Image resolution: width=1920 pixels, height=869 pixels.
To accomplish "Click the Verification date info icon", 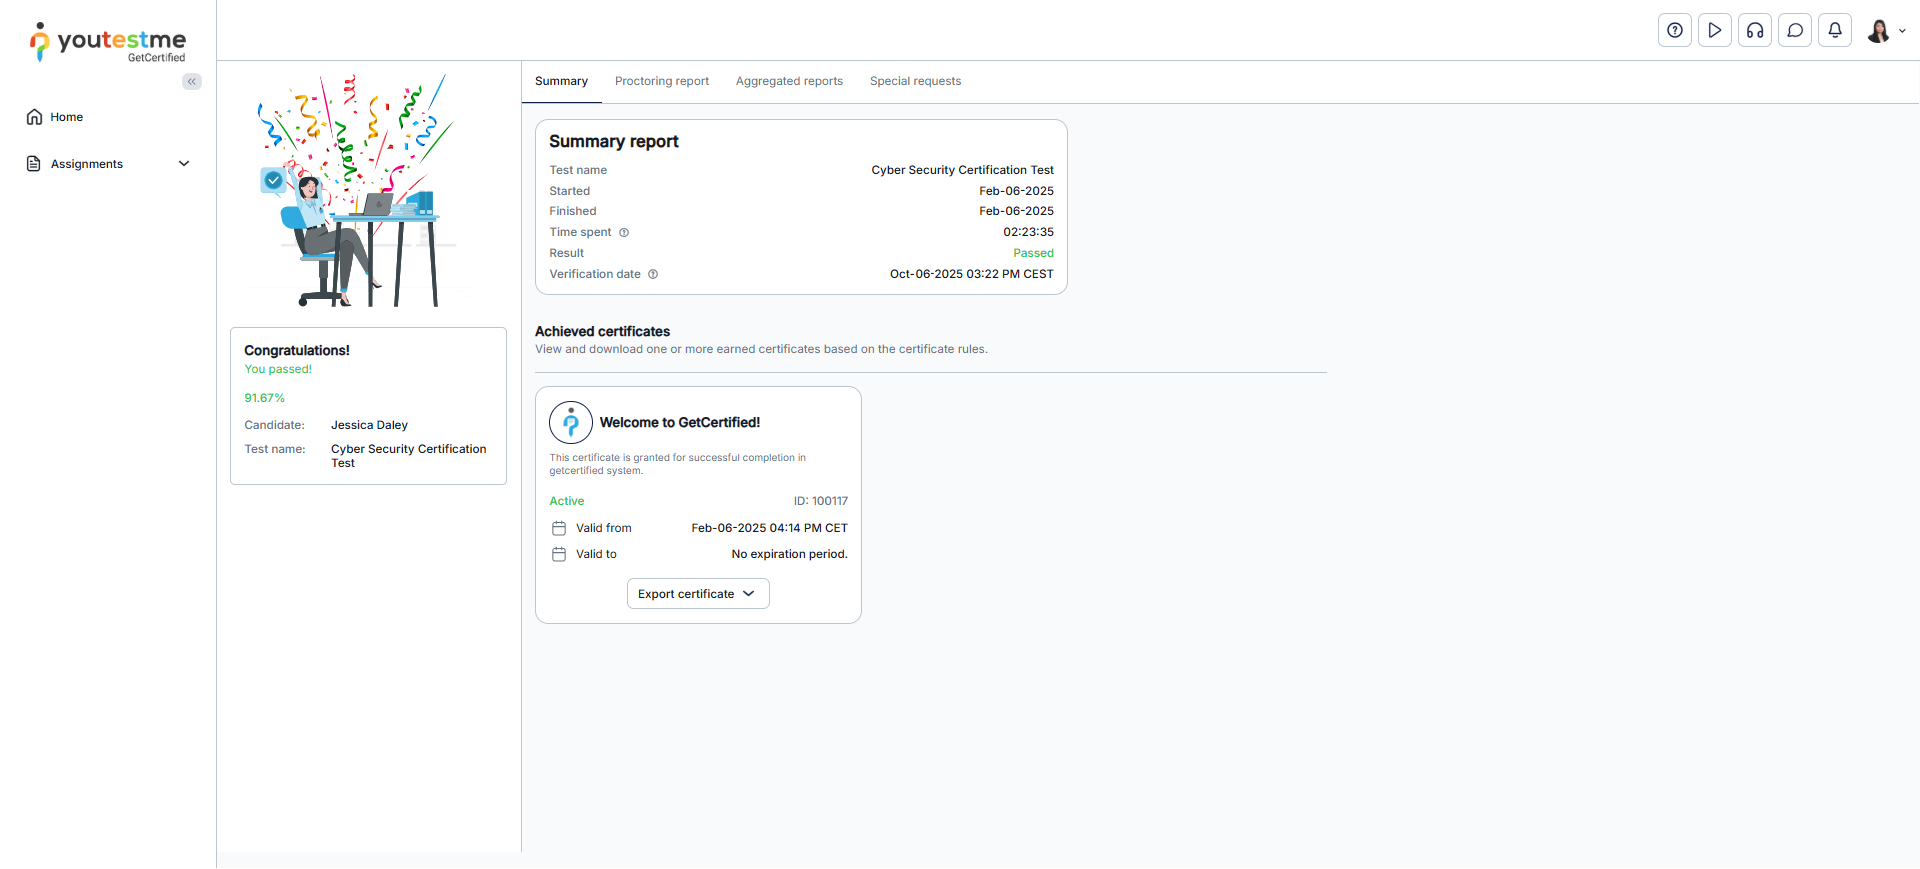I will (x=653, y=274).
